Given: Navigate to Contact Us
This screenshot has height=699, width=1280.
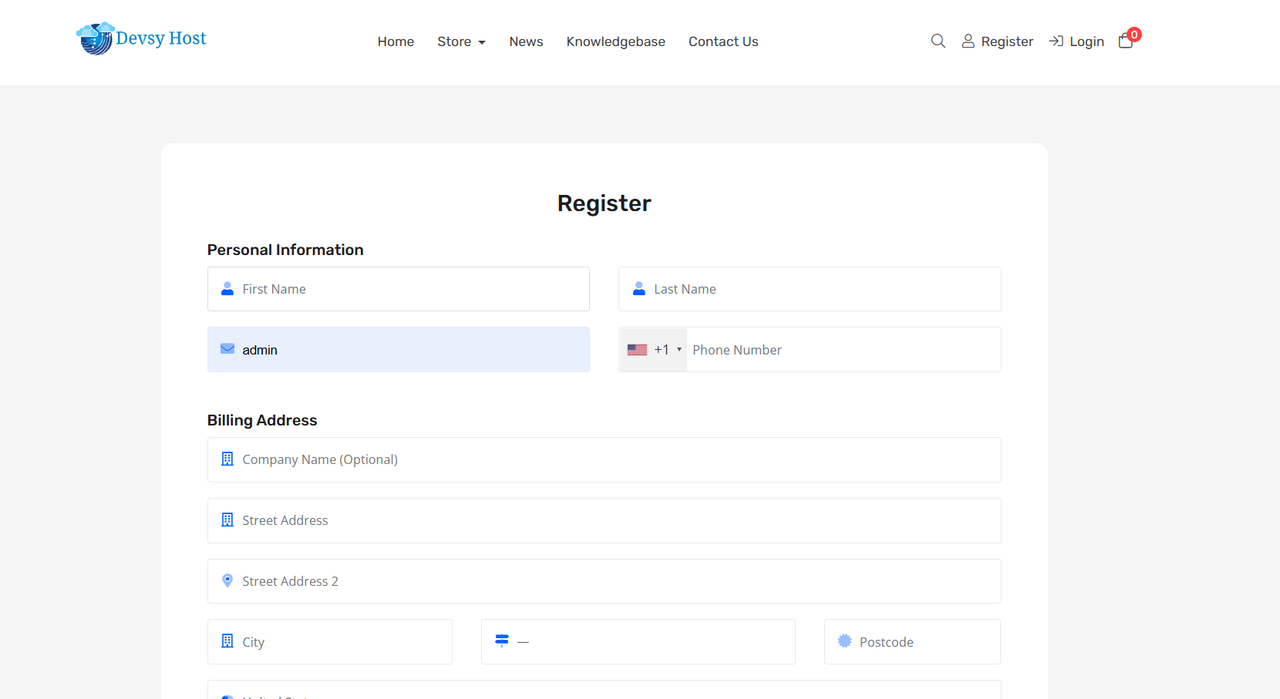Looking at the screenshot, I should pos(723,41).
